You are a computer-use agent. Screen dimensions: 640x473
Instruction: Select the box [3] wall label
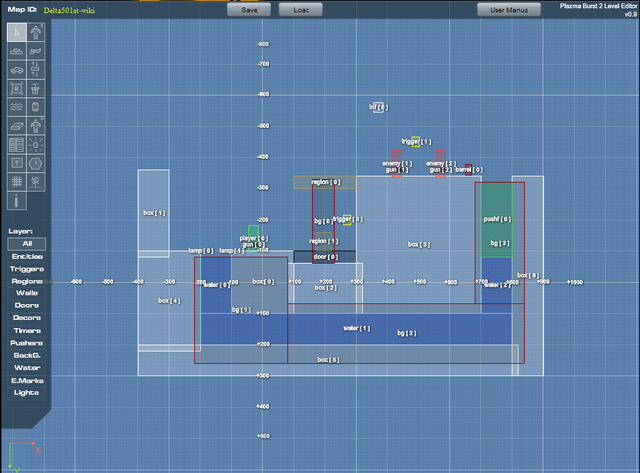tap(419, 244)
